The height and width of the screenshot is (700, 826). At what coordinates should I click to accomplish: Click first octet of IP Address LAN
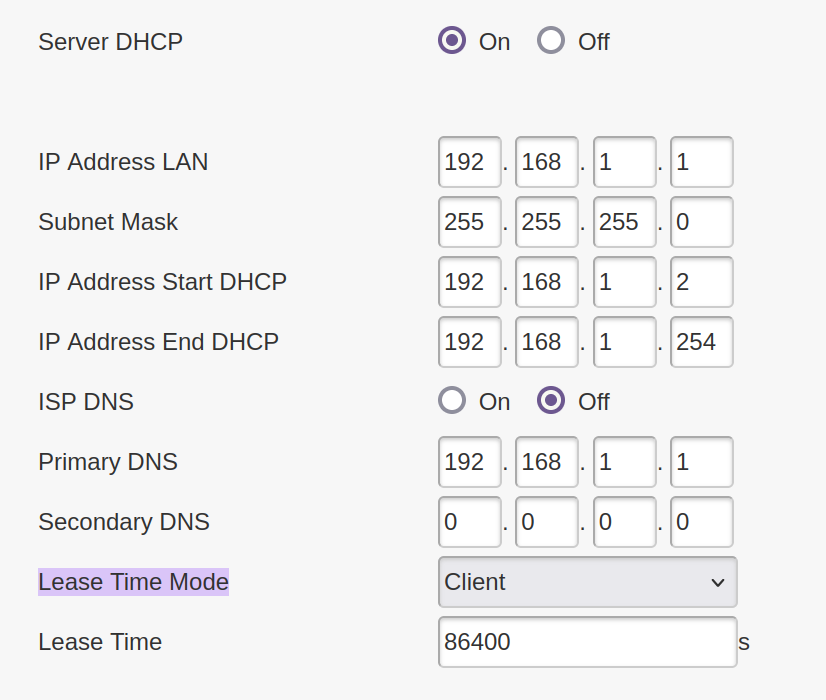[x=469, y=162]
